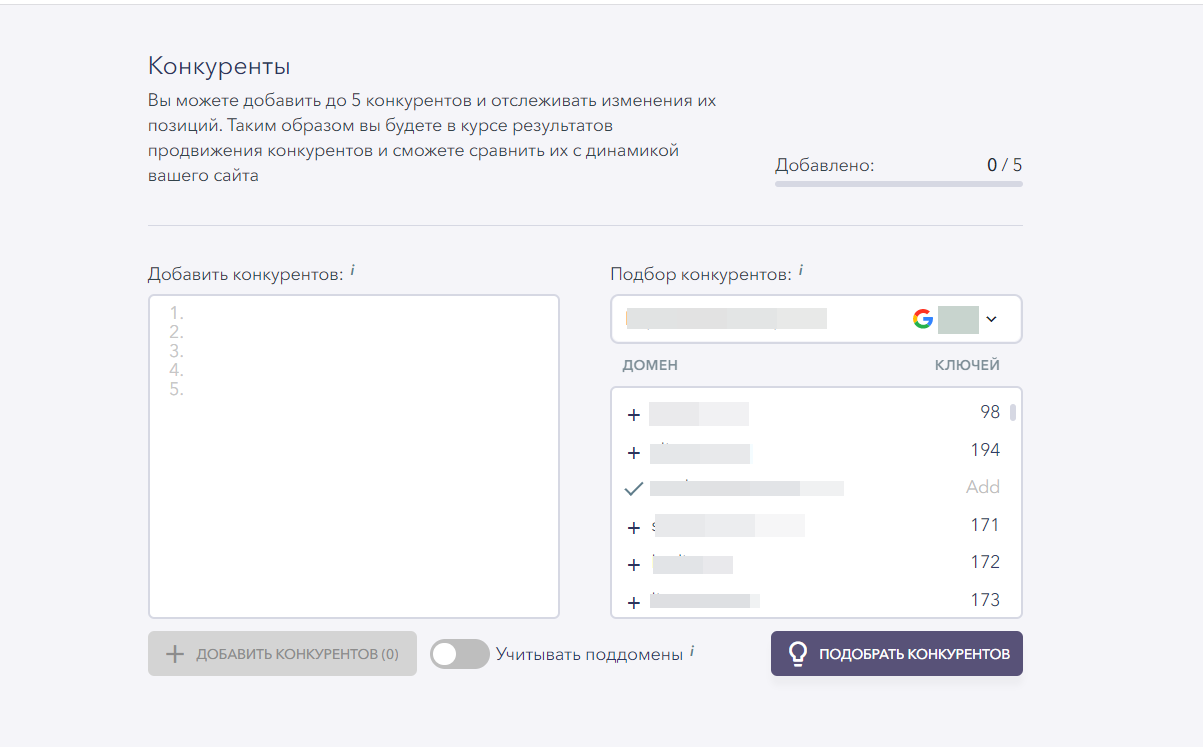Image resolution: width=1203 pixels, height=747 pixels.
Task: Click the checkmark on the already added domain row
Action: (x=633, y=489)
